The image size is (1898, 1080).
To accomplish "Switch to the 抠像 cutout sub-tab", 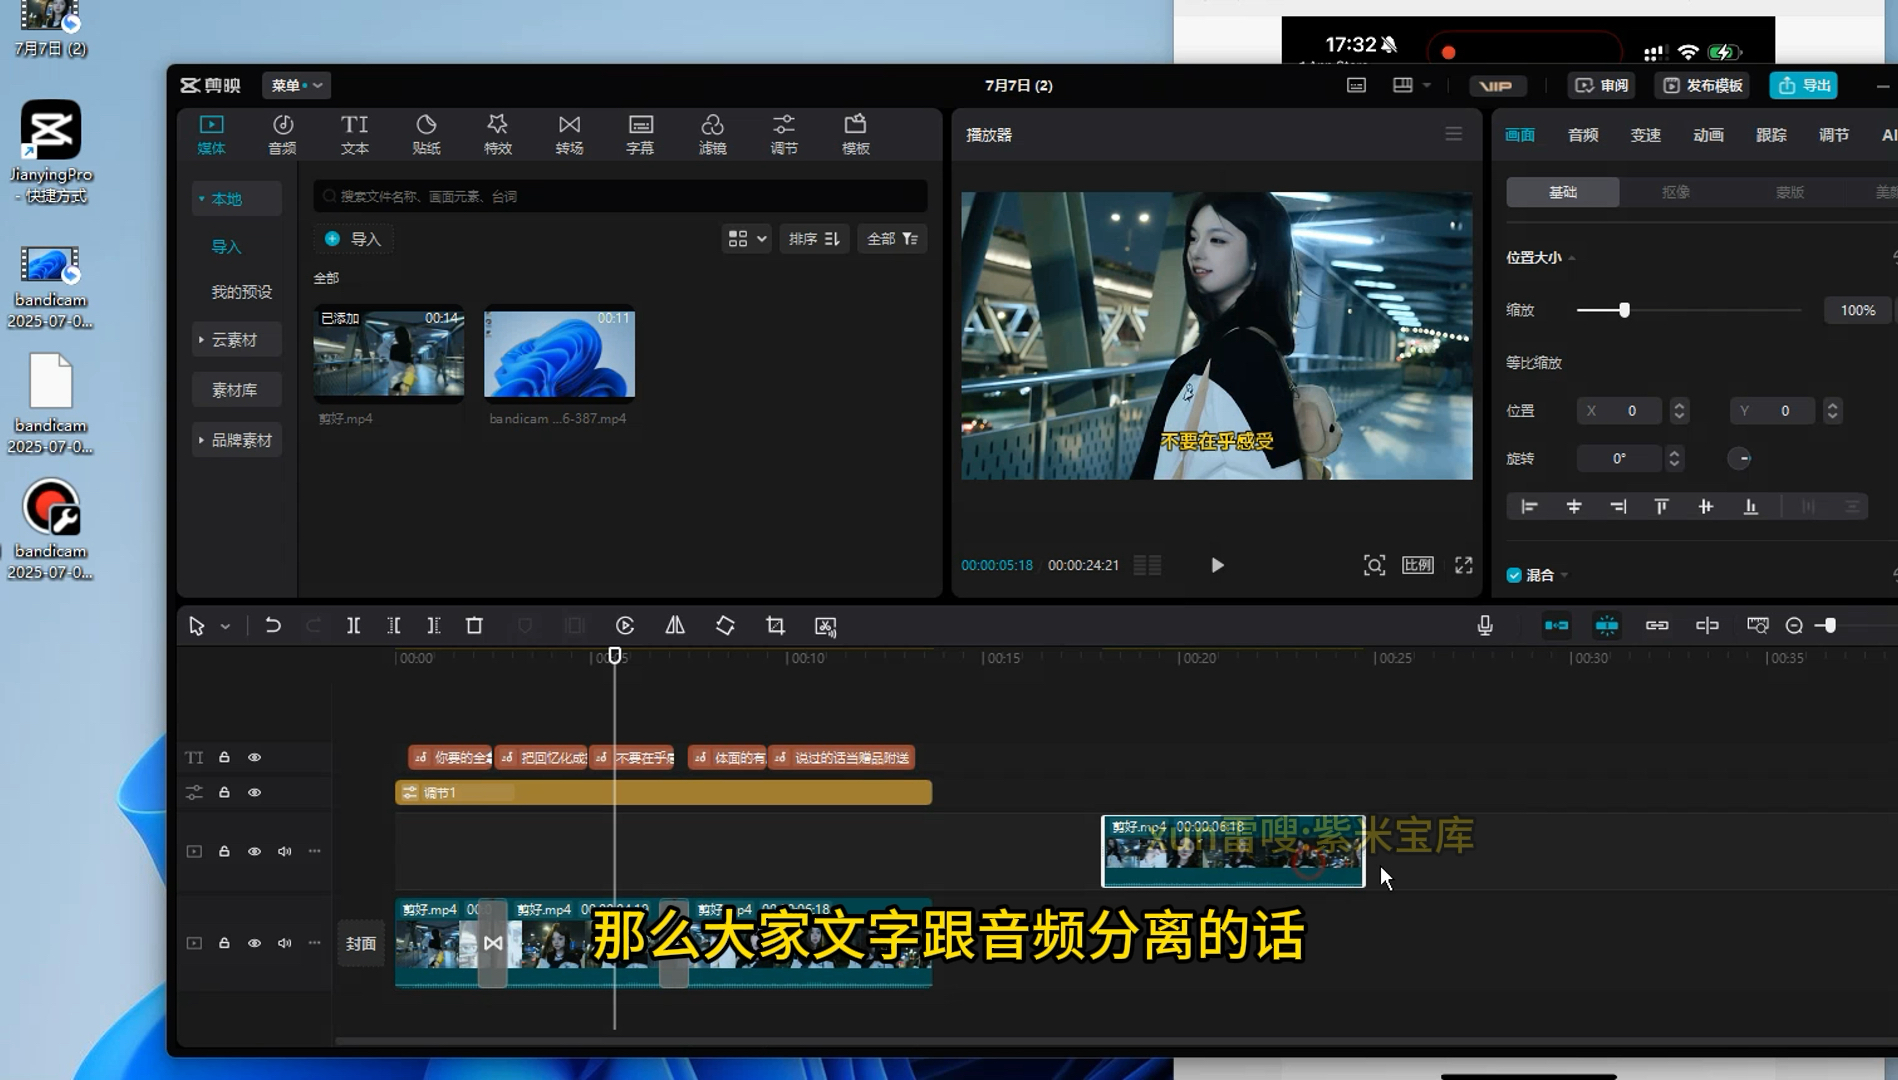I will click(x=1676, y=192).
